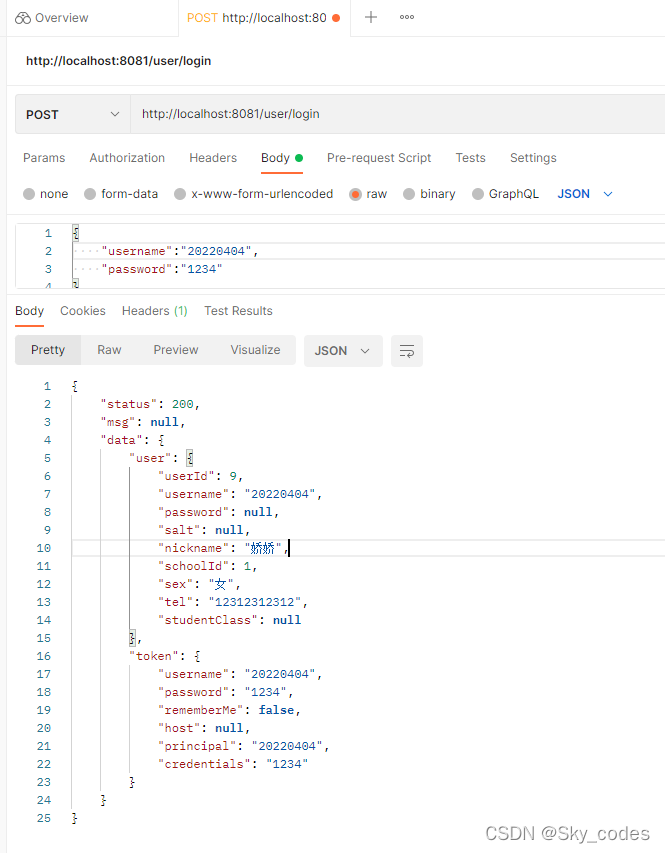The image size is (665, 853).
Task: Select the Preview response view
Action: pos(176,350)
